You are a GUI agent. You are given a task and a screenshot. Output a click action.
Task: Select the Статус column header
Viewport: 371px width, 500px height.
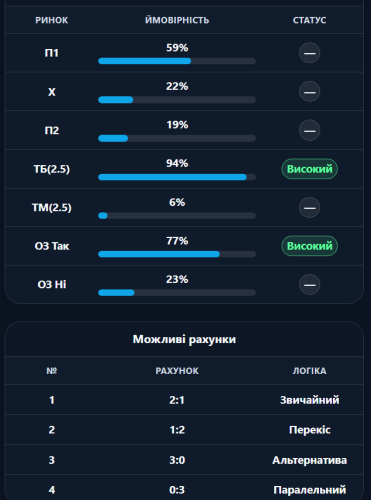(x=309, y=20)
